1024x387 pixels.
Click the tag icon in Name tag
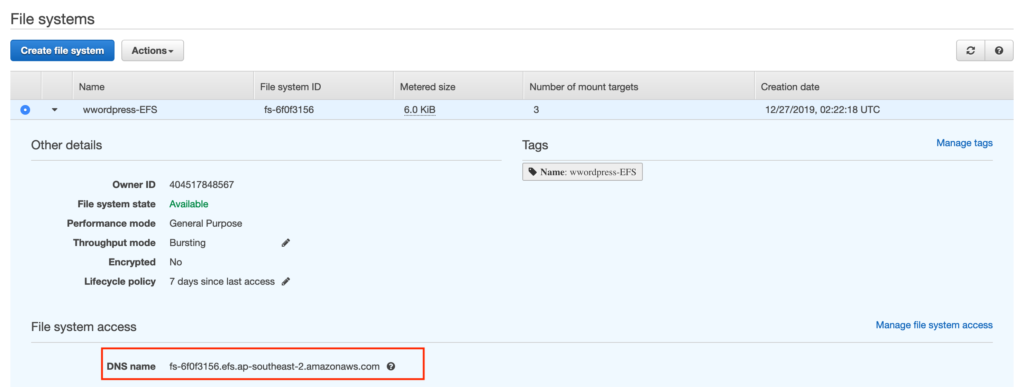coord(533,172)
